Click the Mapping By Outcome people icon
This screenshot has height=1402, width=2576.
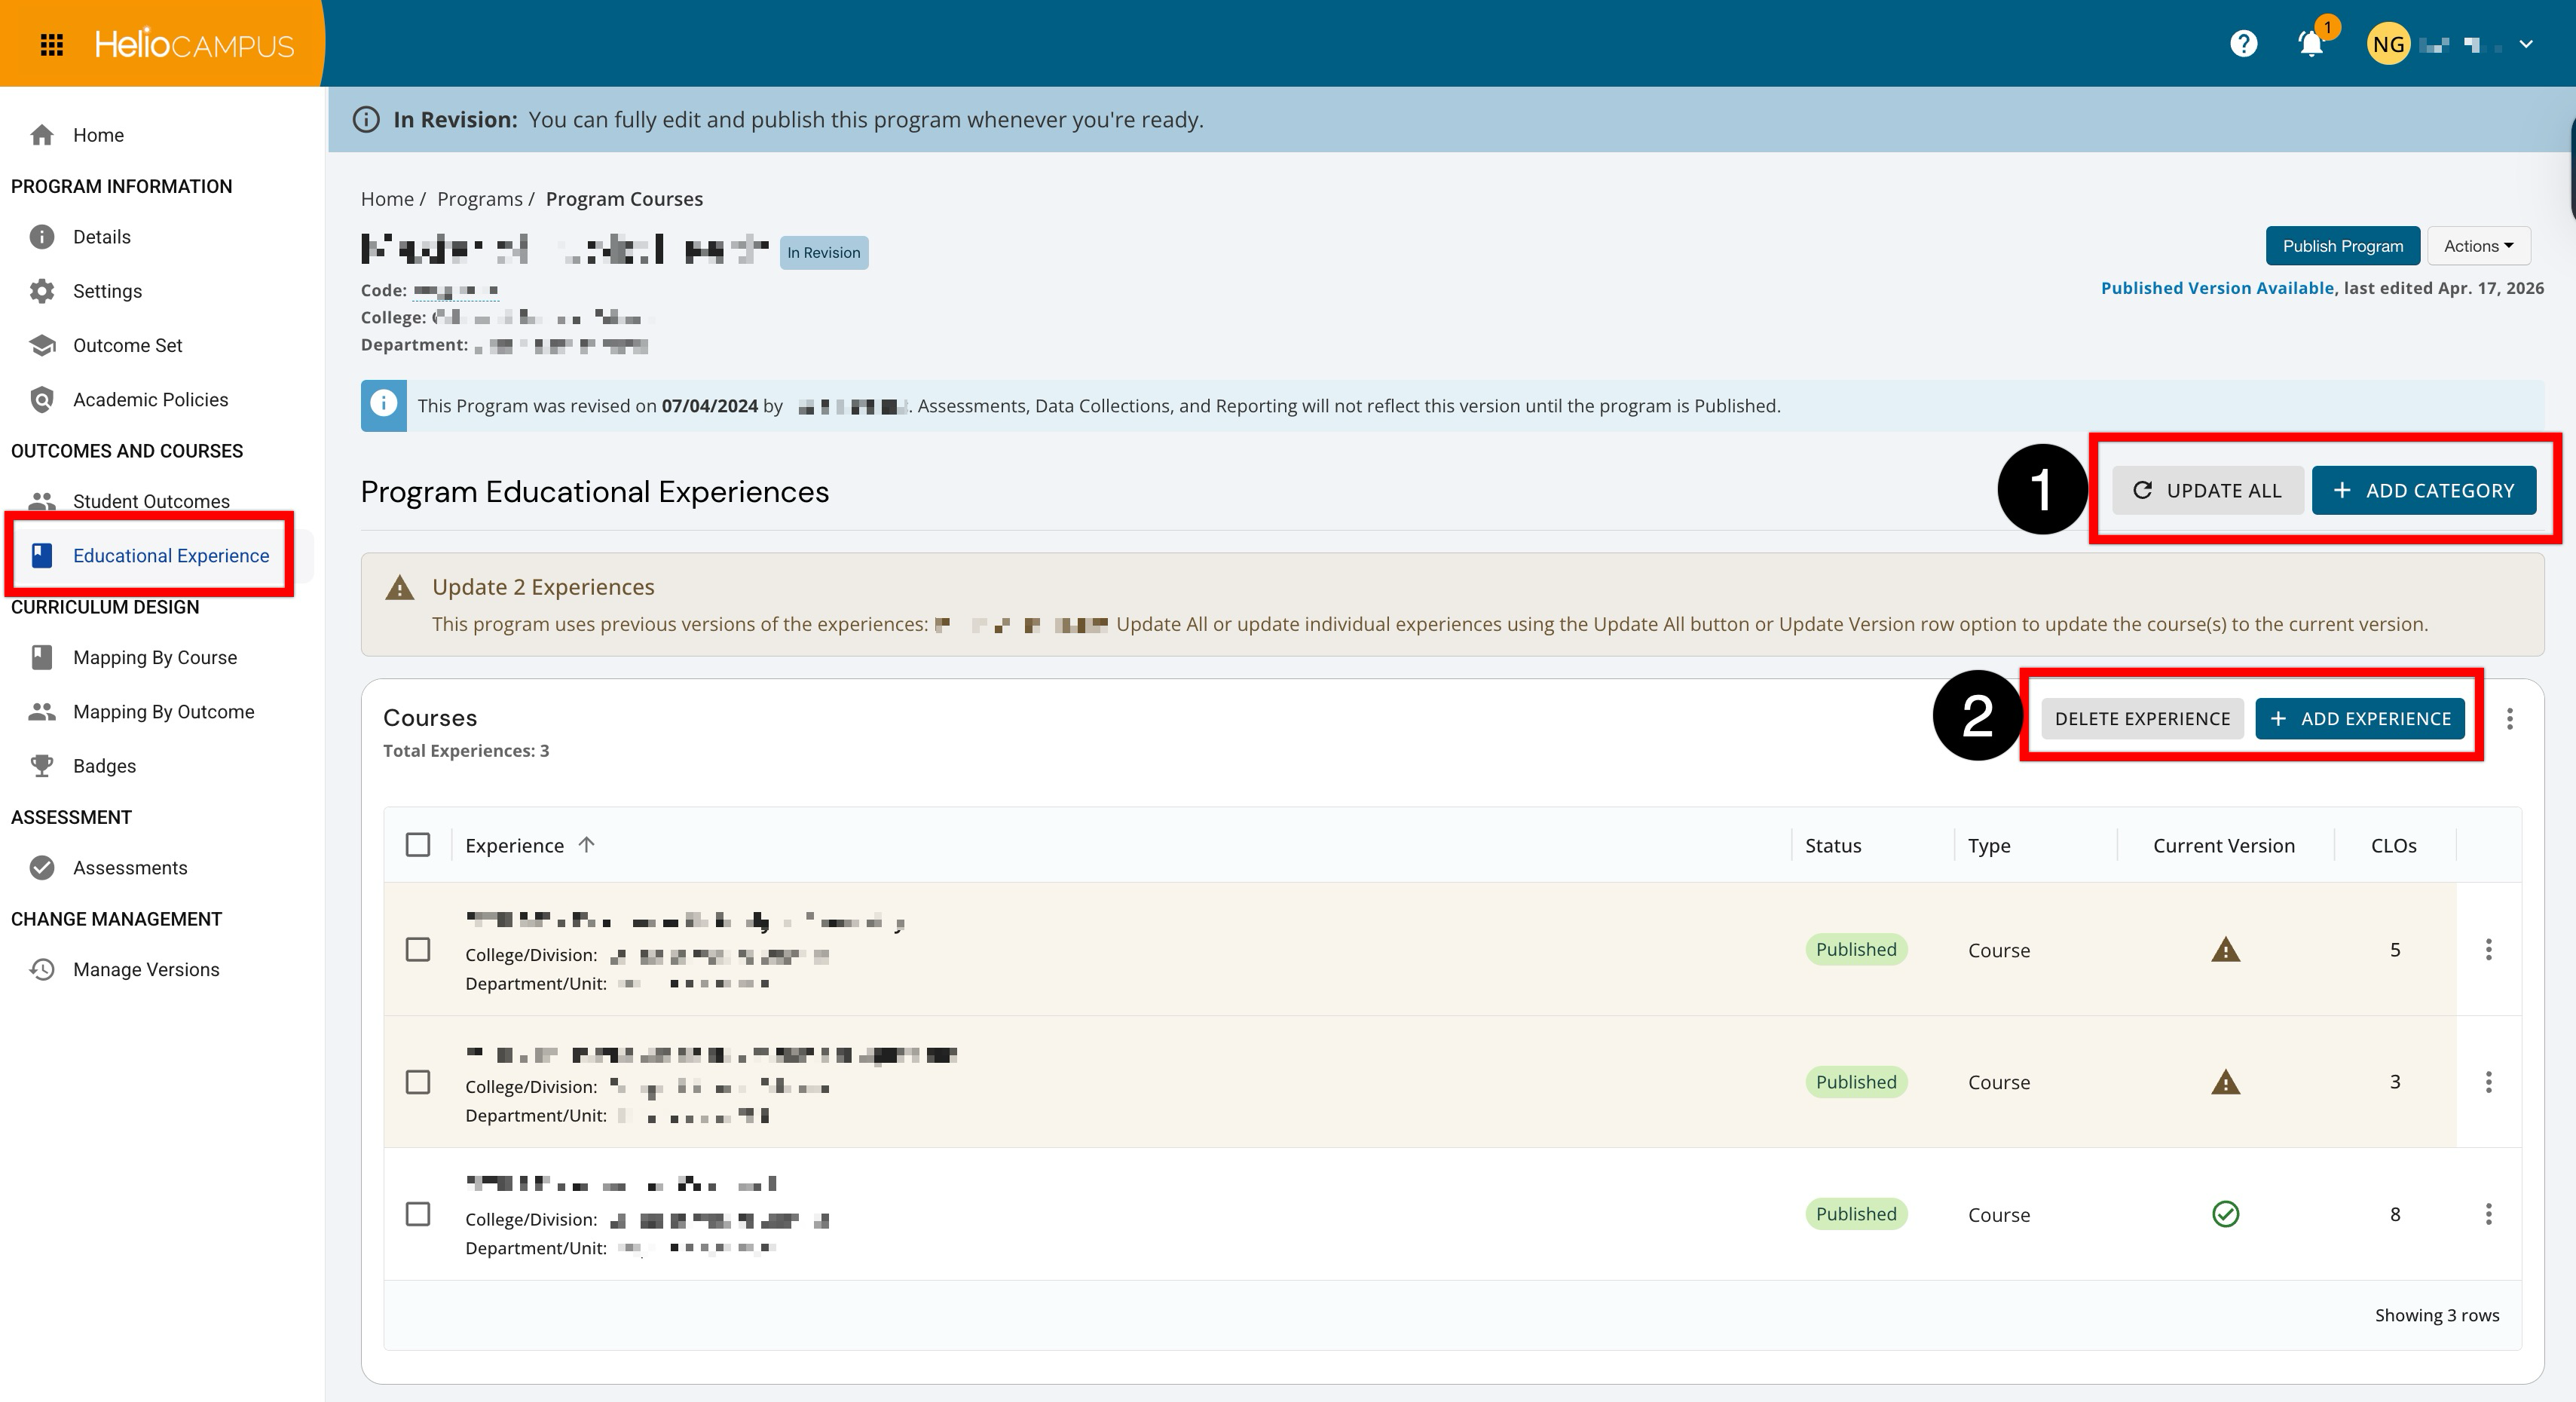[42, 712]
